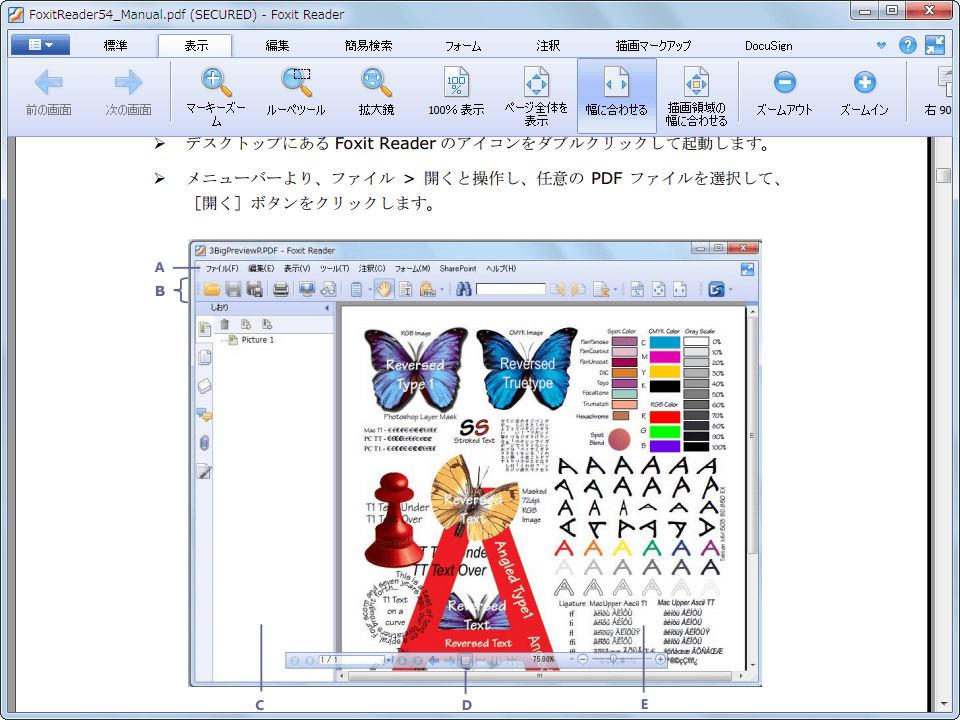Click the vertical scrollbar thumb

(x=943, y=174)
